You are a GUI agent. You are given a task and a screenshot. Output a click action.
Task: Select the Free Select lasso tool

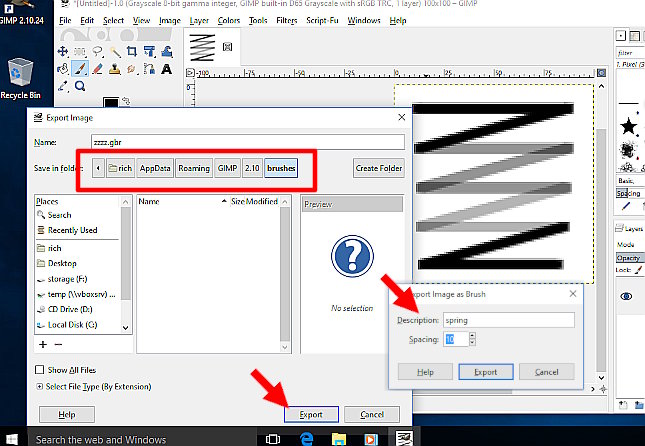[x=97, y=51]
